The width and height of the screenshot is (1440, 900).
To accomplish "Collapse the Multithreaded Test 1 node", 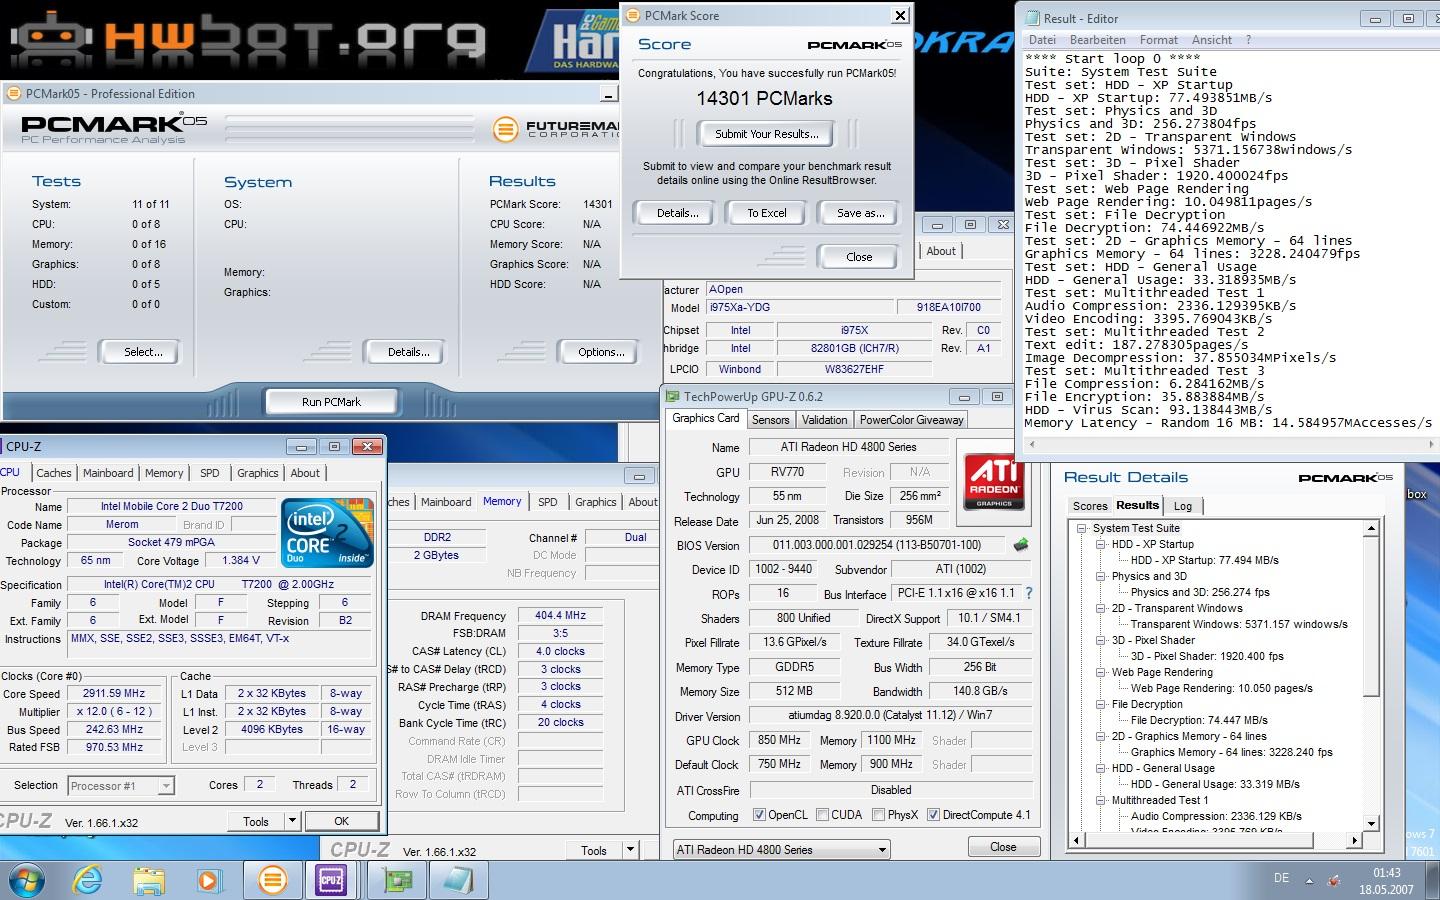I will [x=1100, y=800].
